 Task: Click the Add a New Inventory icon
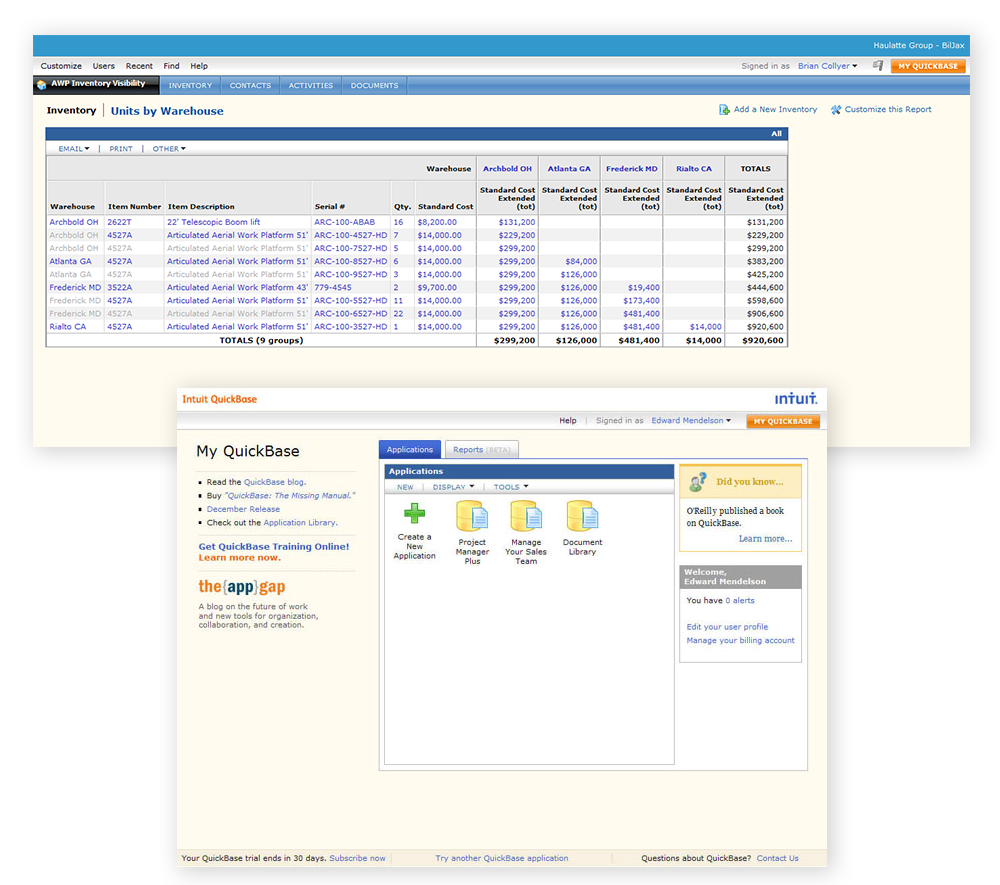tap(724, 110)
